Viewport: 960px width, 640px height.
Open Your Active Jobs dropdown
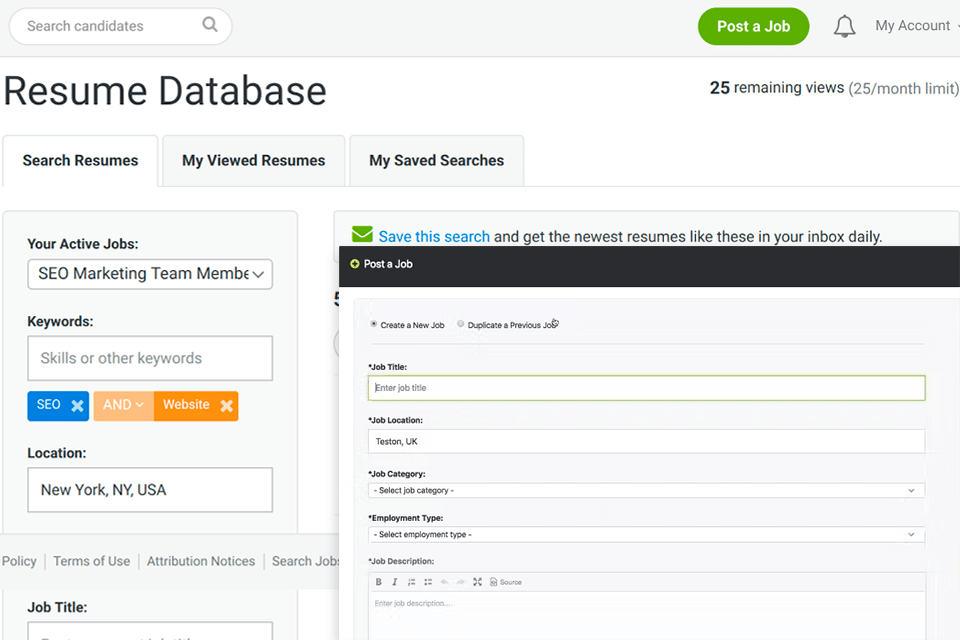(x=150, y=274)
